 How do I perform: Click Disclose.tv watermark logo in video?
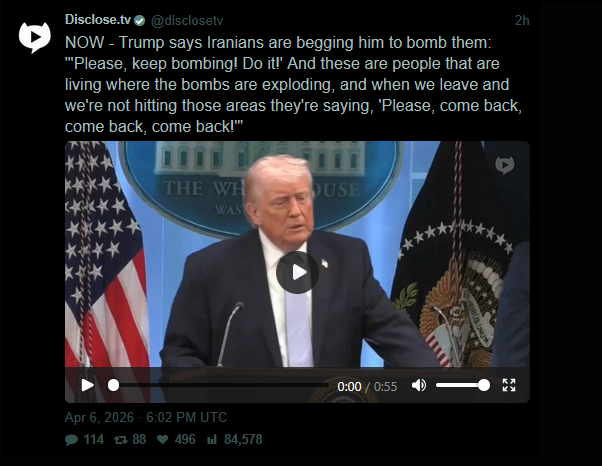(504, 165)
